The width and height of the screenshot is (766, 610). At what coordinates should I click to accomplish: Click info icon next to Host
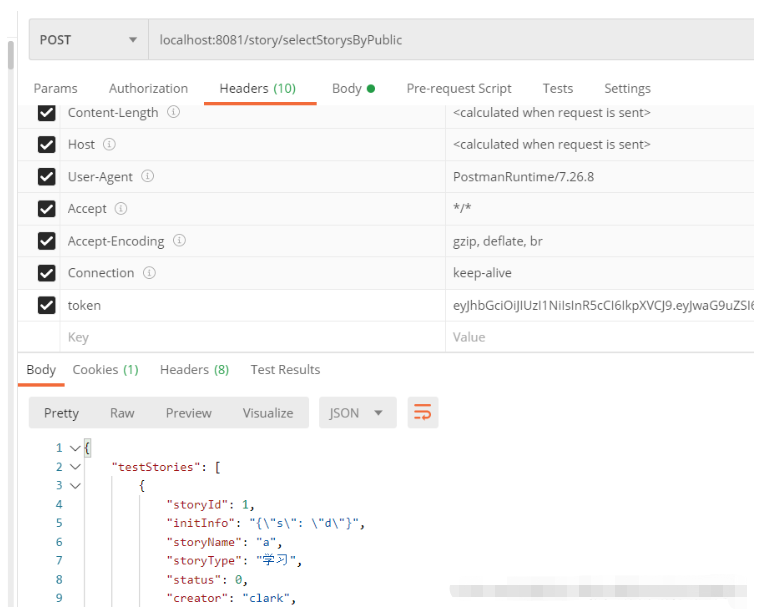coord(110,145)
